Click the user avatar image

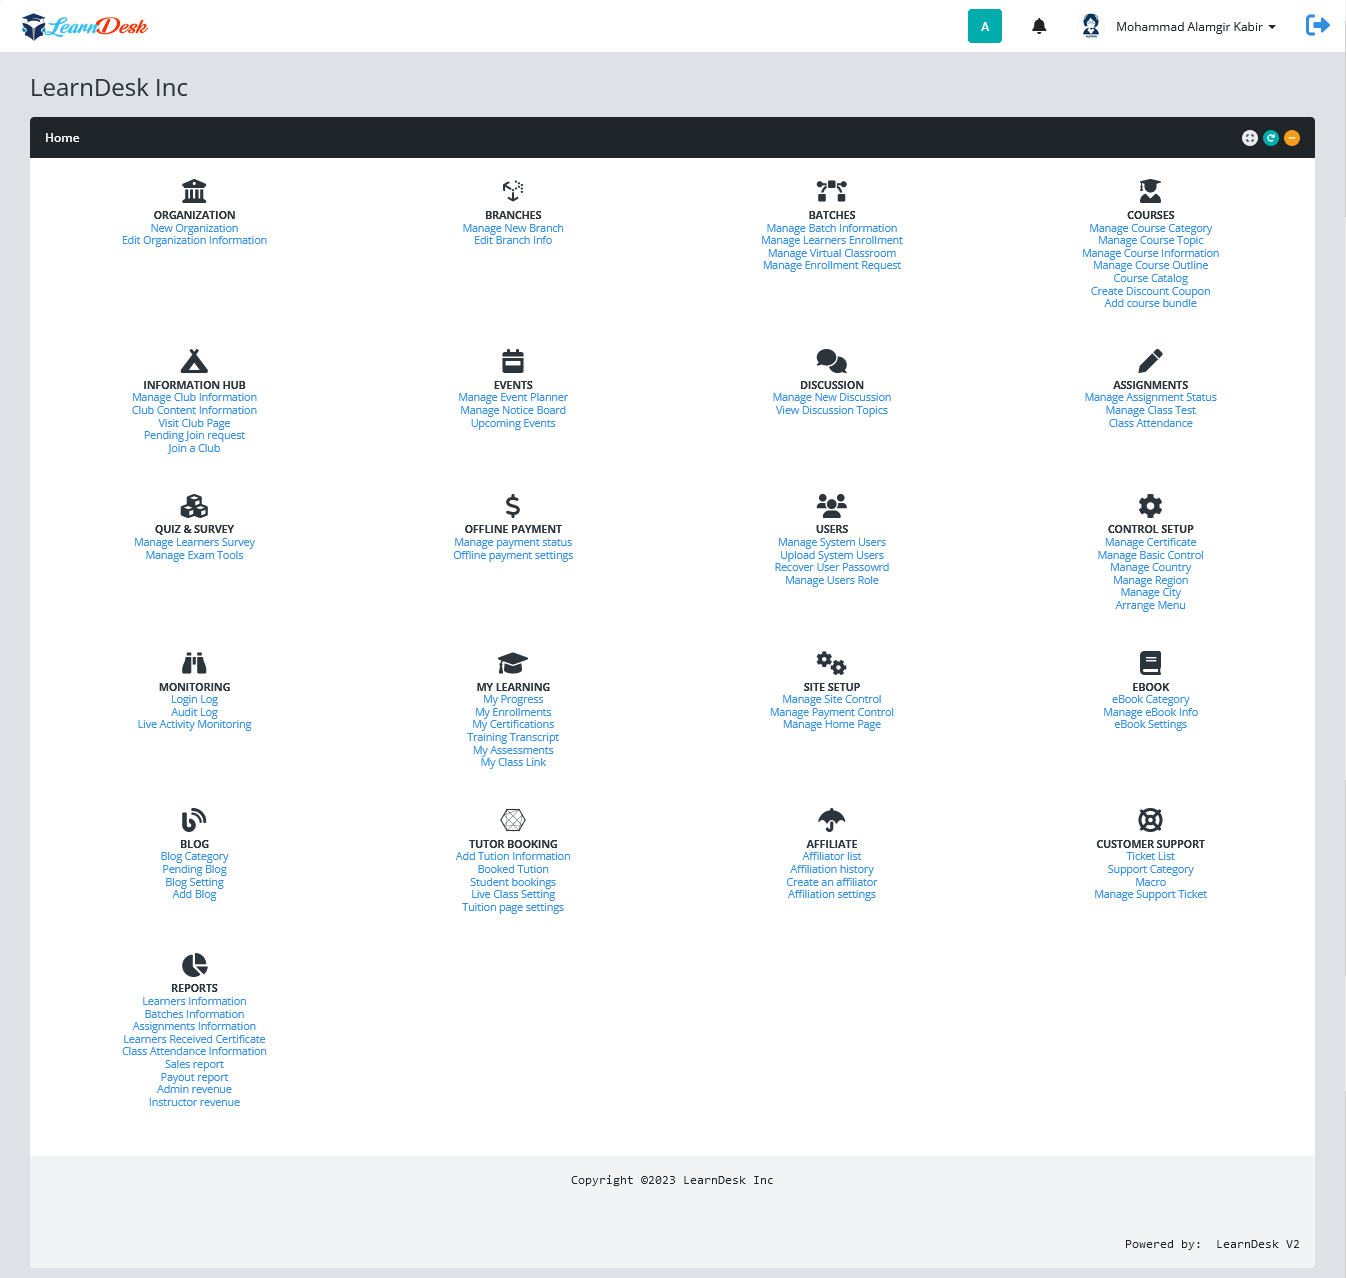pyautogui.click(x=1091, y=26)
